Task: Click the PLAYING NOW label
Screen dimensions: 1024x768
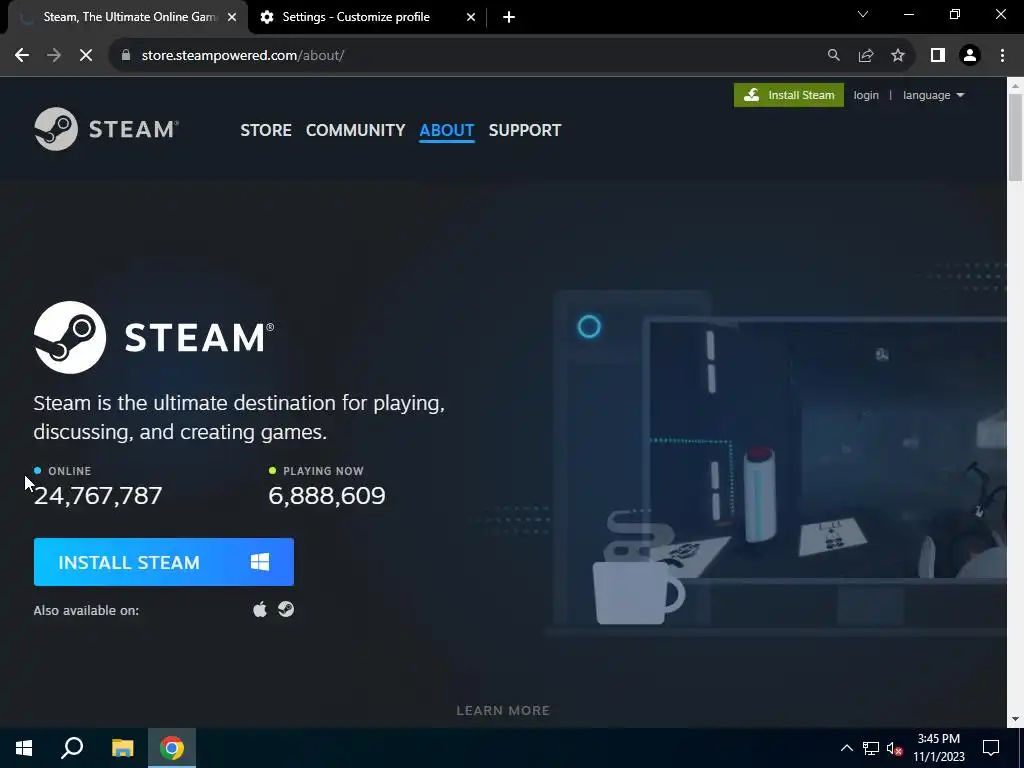Action: (323, 471)
